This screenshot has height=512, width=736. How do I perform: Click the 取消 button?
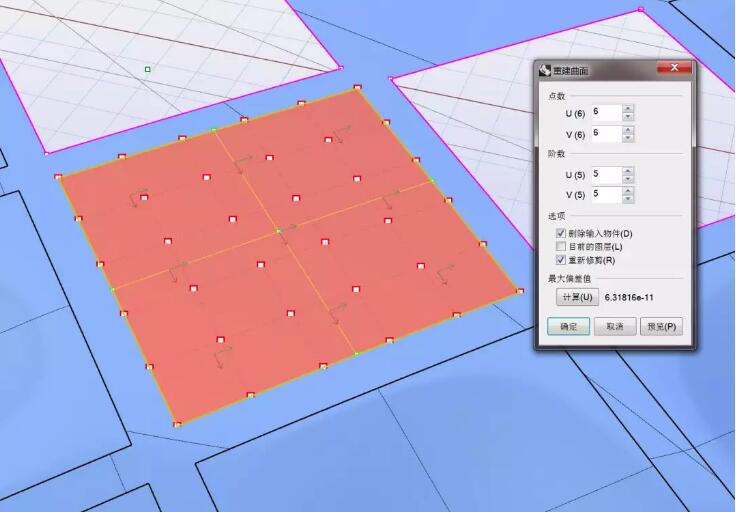pyautogui.click(x=615, y=327)
